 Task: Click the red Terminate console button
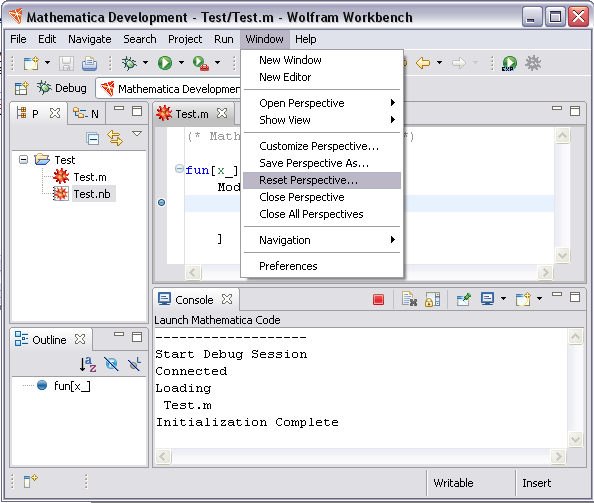(378, 300)
